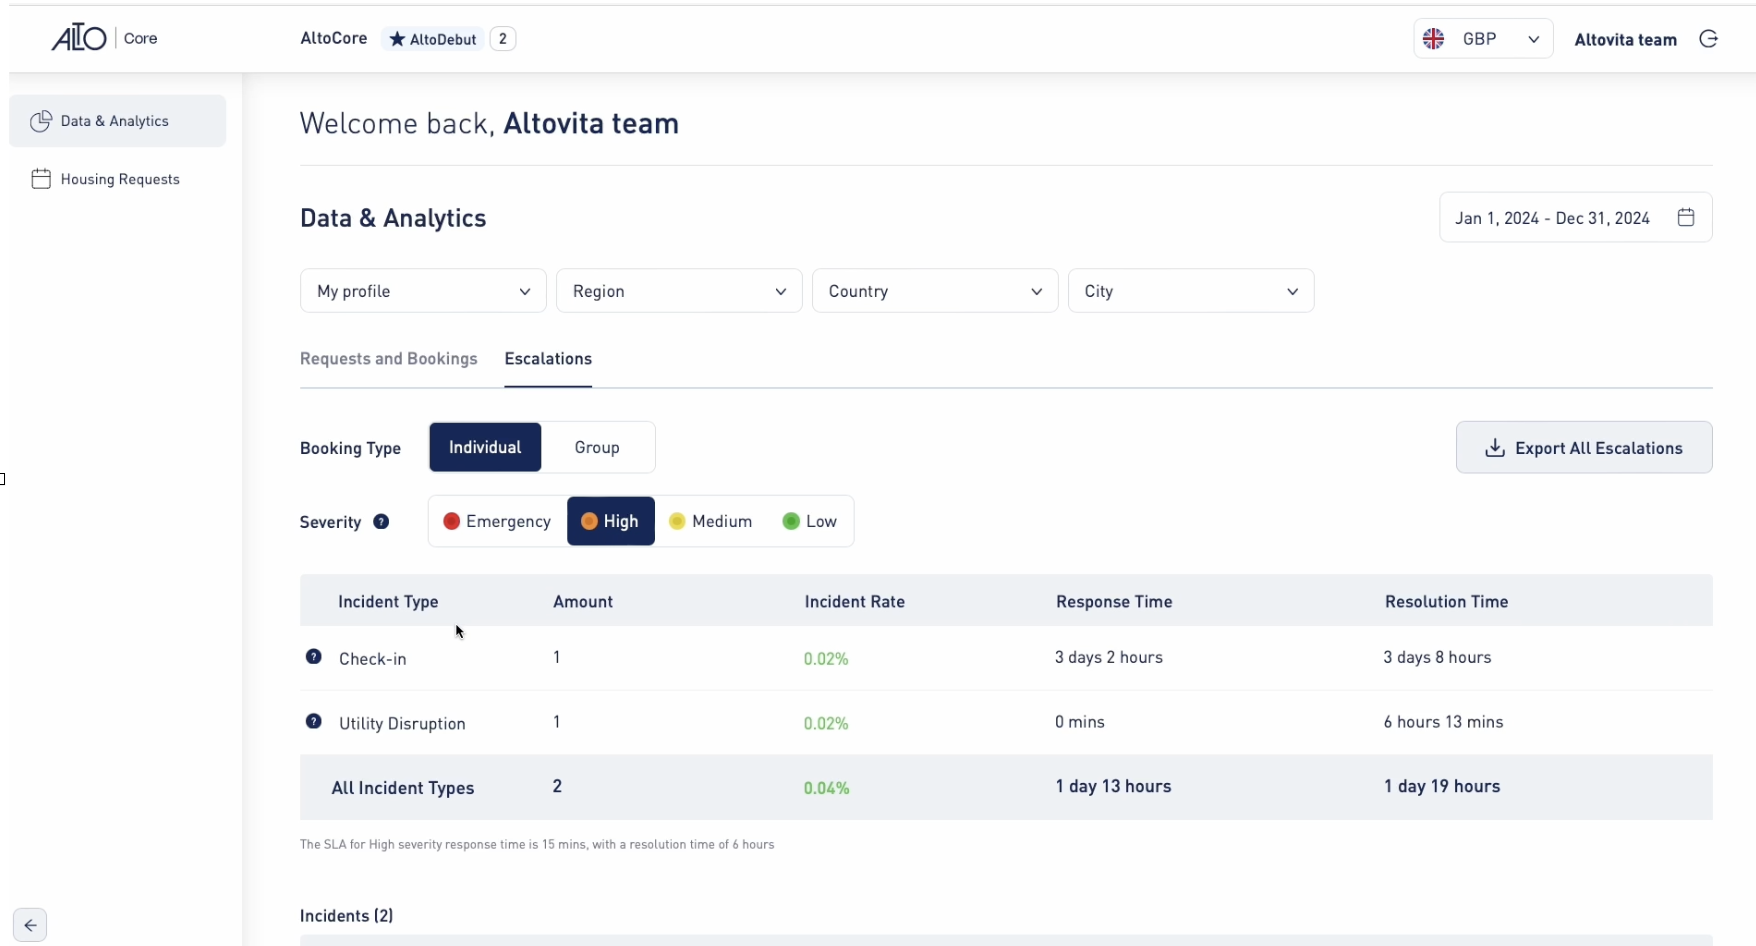Open the GBP currency dropdown

1483,39
